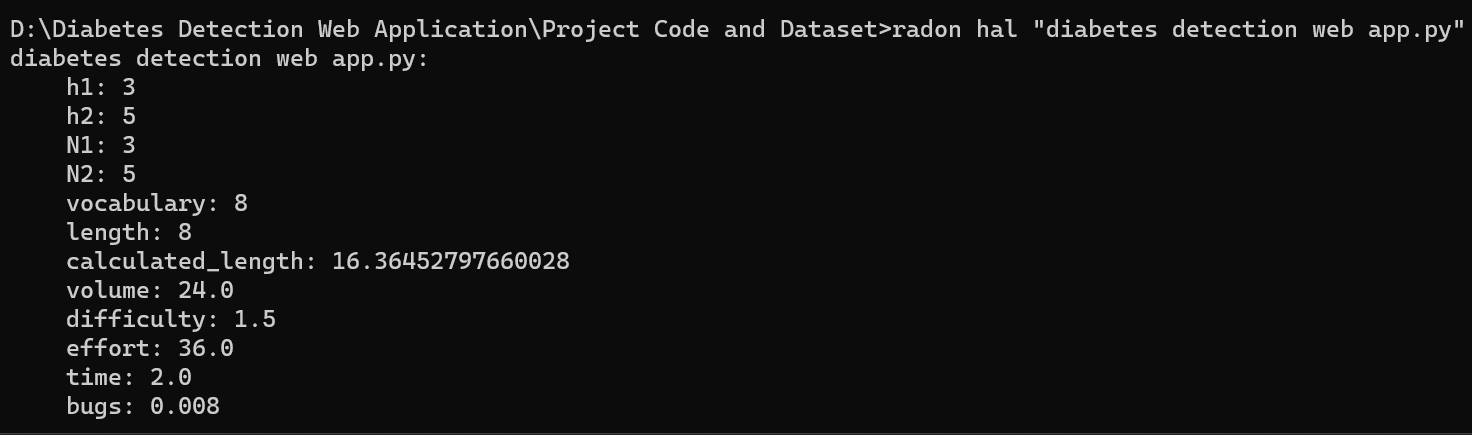1472x435 pixels.
Task: Click the N2: 5 output line
Action: click(x=101, y=174)
